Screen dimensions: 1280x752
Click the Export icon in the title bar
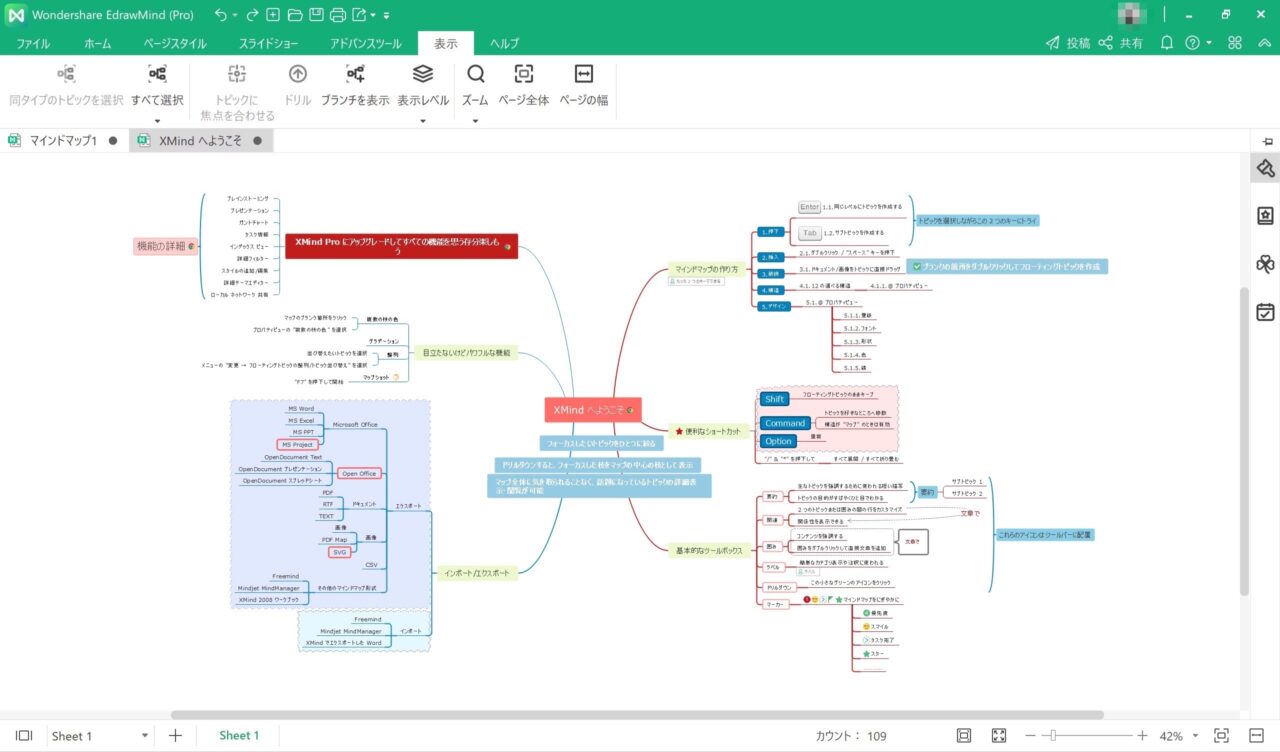tap(359, 15)
